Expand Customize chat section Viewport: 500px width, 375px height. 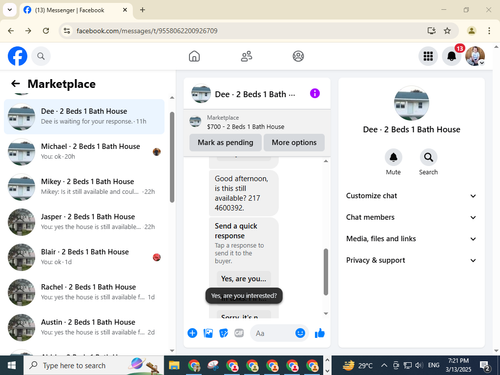pos(411,196)
